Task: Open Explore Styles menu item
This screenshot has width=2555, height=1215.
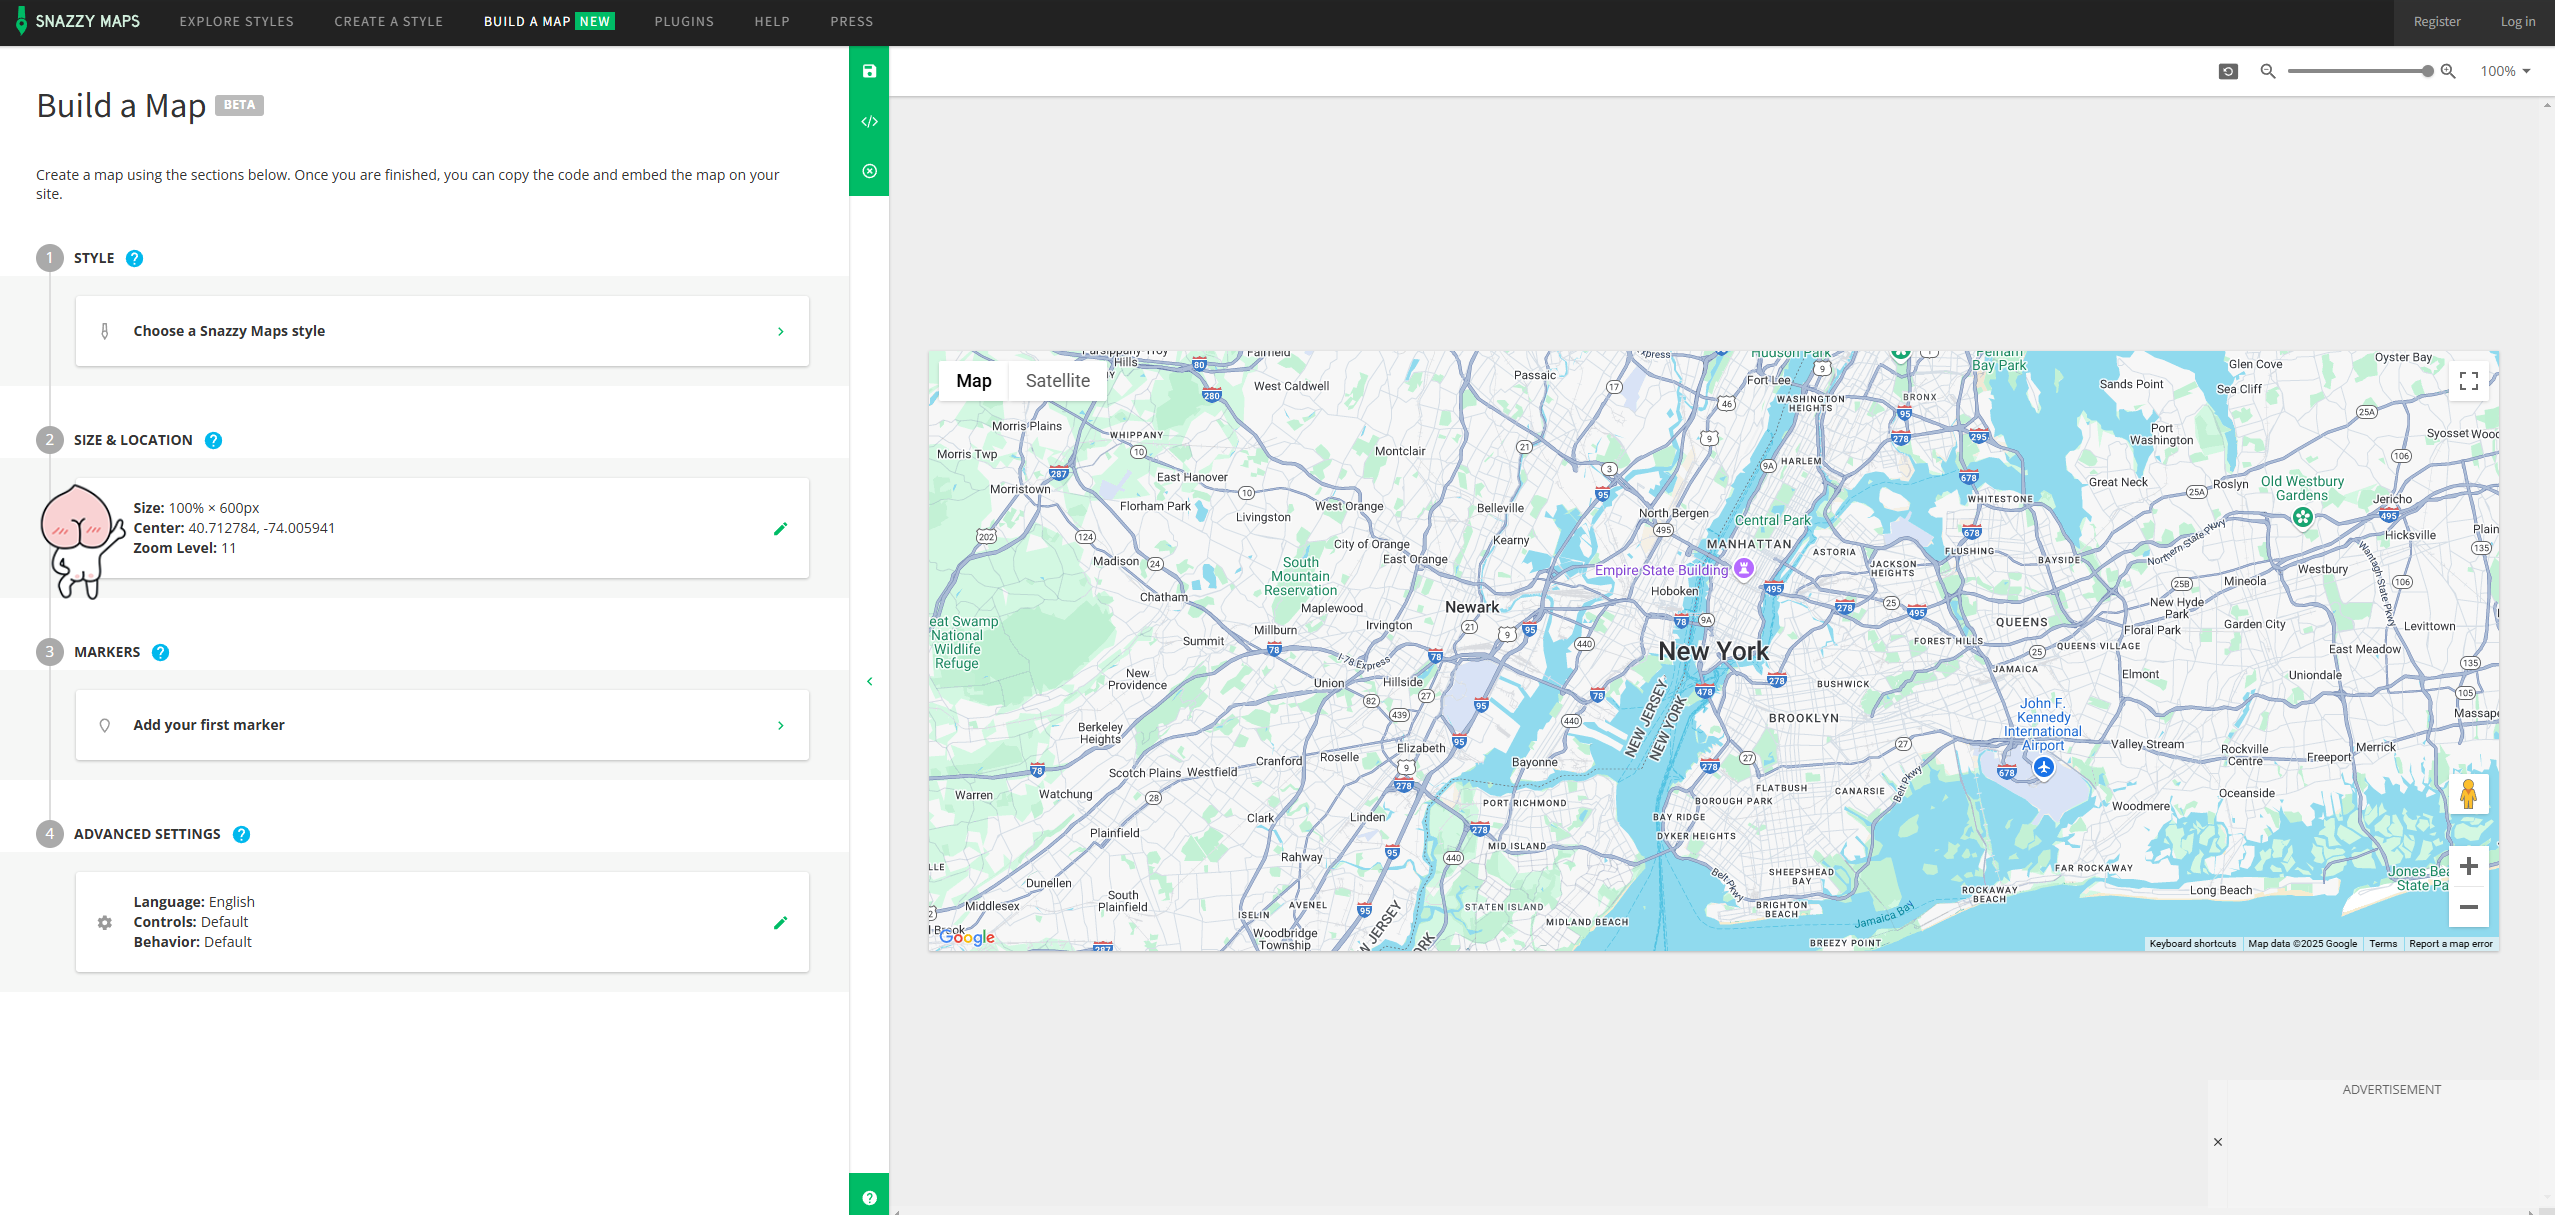Action: point(236,21)
